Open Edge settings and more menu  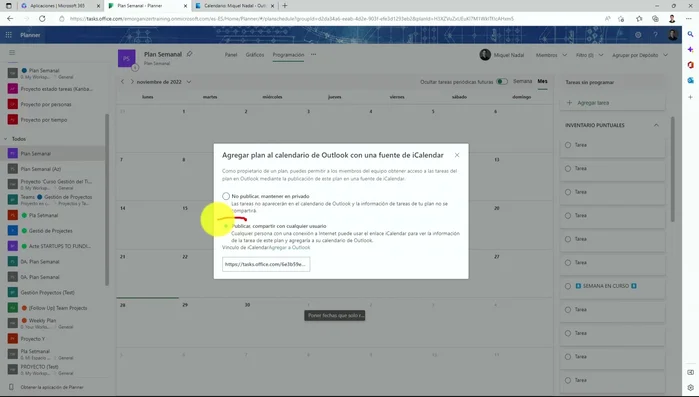click(x=689, y=19)
